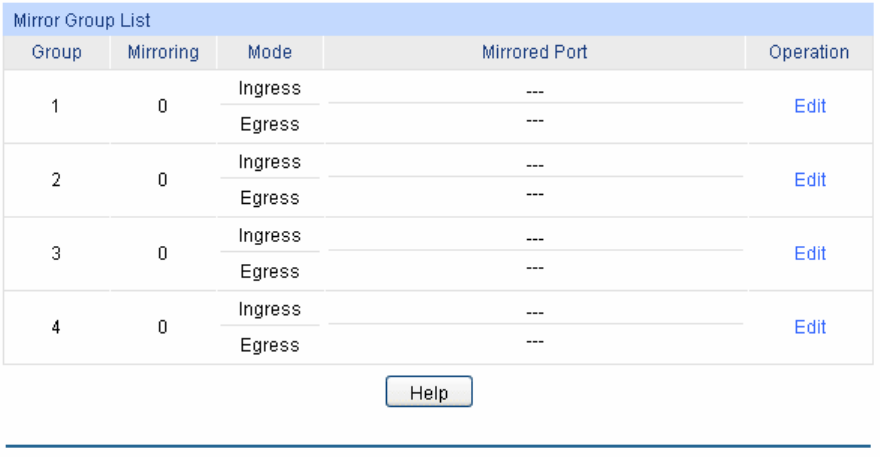
Task: Click group 1 Ingress mirrored port dashes
Action: [x=534, y=88]
